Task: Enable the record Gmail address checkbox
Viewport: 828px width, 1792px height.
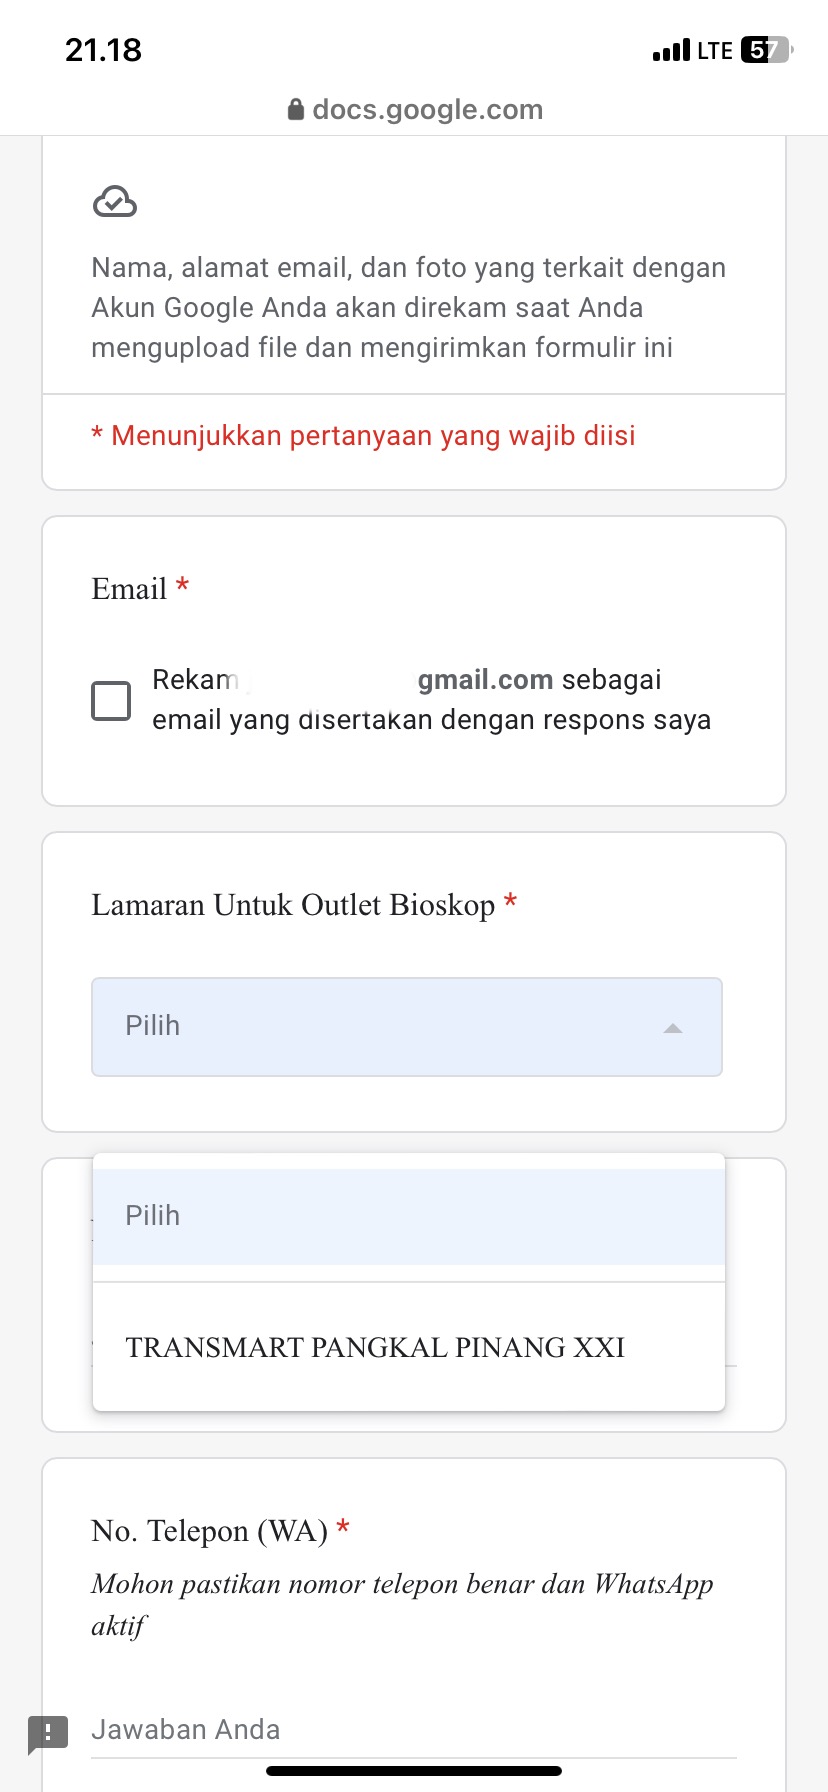Action: pyautogui.click(x=111, y=701)
